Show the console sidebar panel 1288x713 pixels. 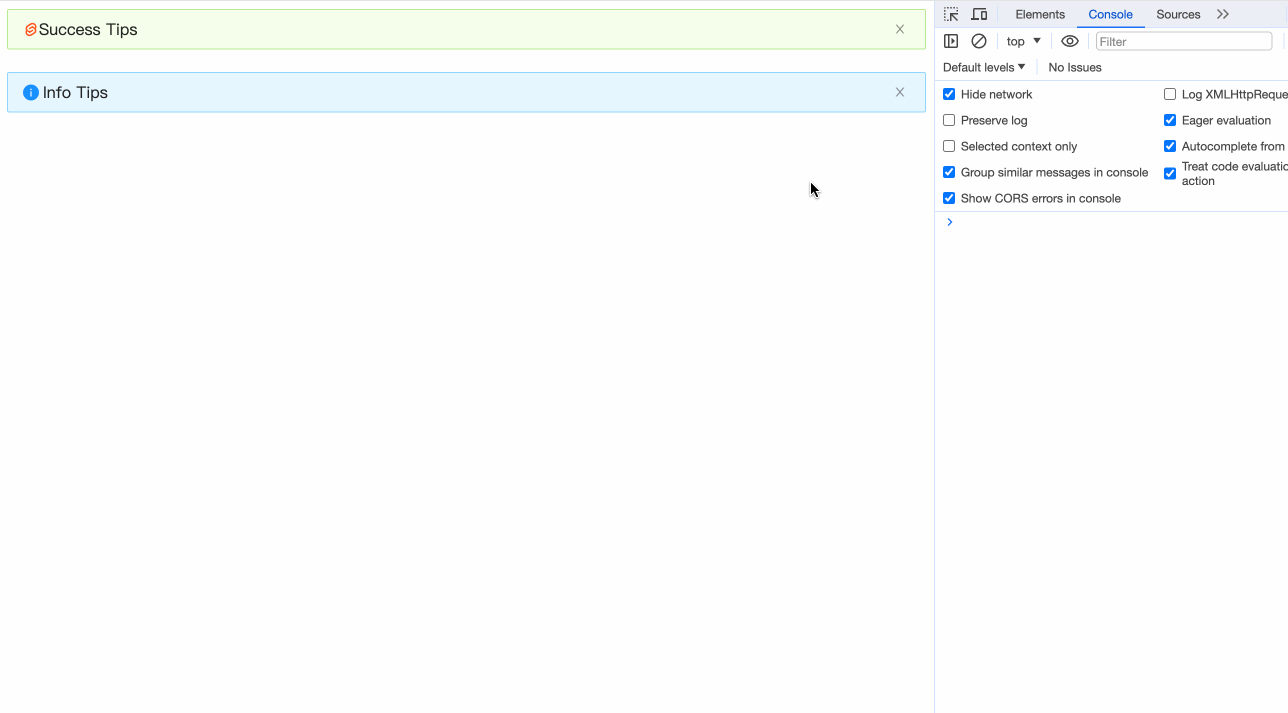951,41
